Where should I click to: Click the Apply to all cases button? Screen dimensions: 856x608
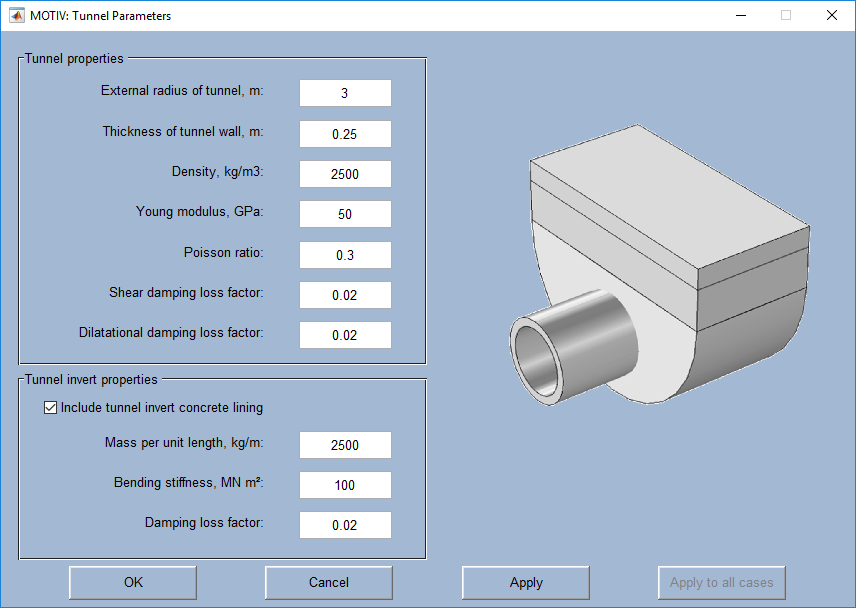(721, 583)
